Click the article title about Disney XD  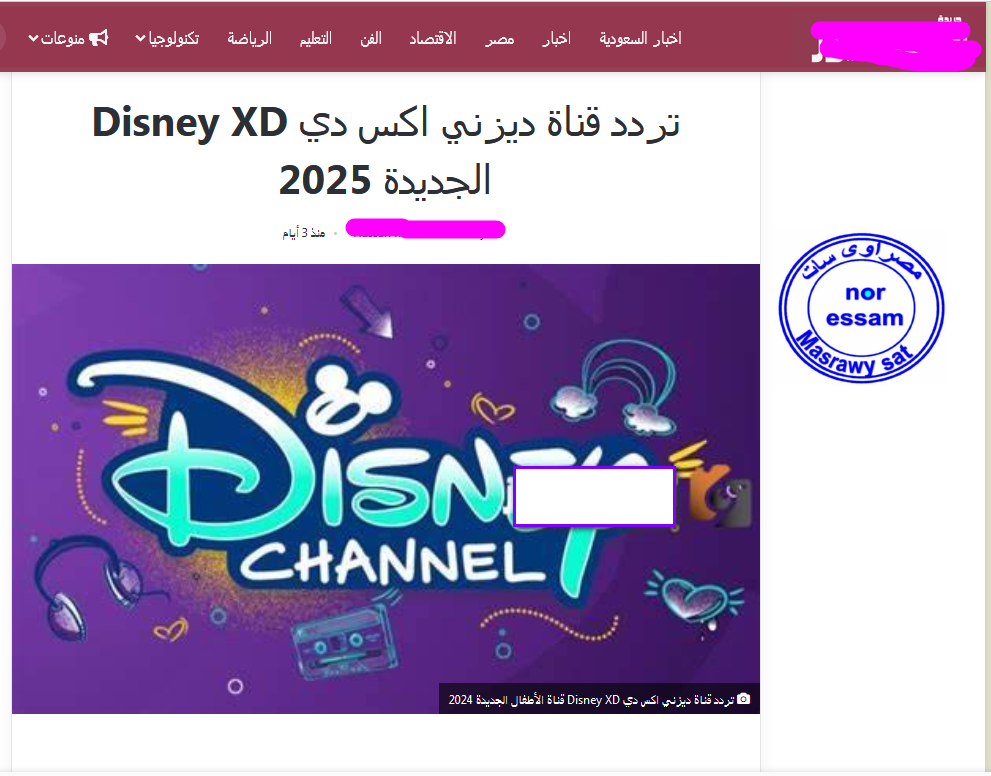pos(386,150)
